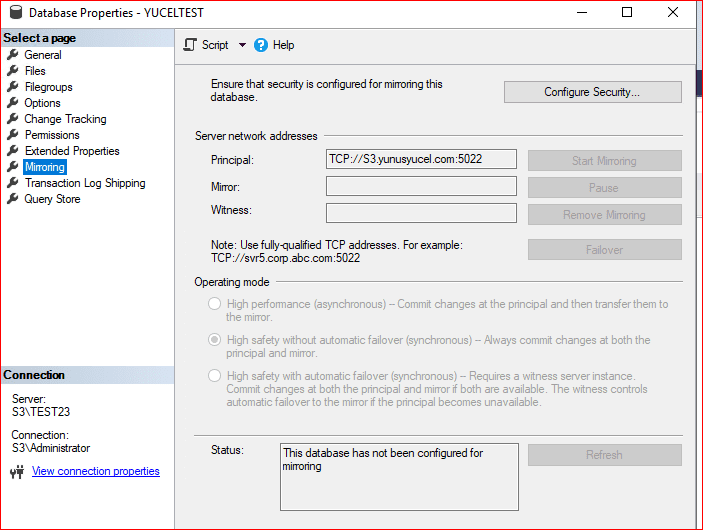This screenshot has width=703, height=530.
Task: Click inside the Mirror address field
Action: 421,186
